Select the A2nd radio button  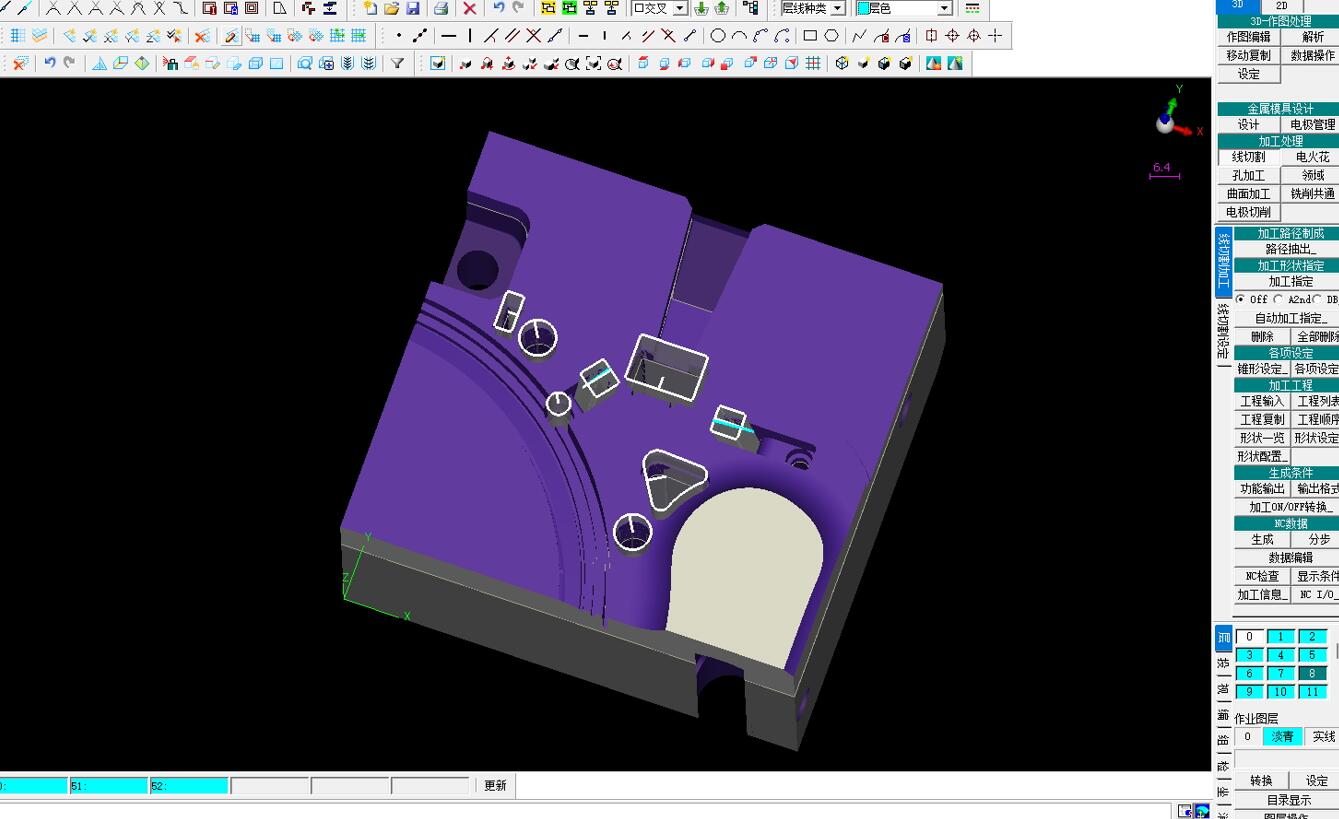[x=1278, y=299]
